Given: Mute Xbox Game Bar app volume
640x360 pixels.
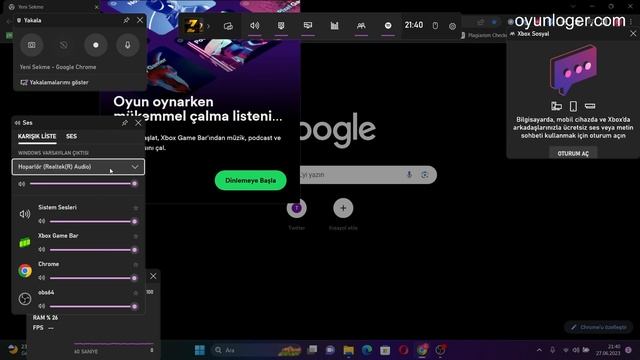Looking at the screenshot, I should coord(42,249).
